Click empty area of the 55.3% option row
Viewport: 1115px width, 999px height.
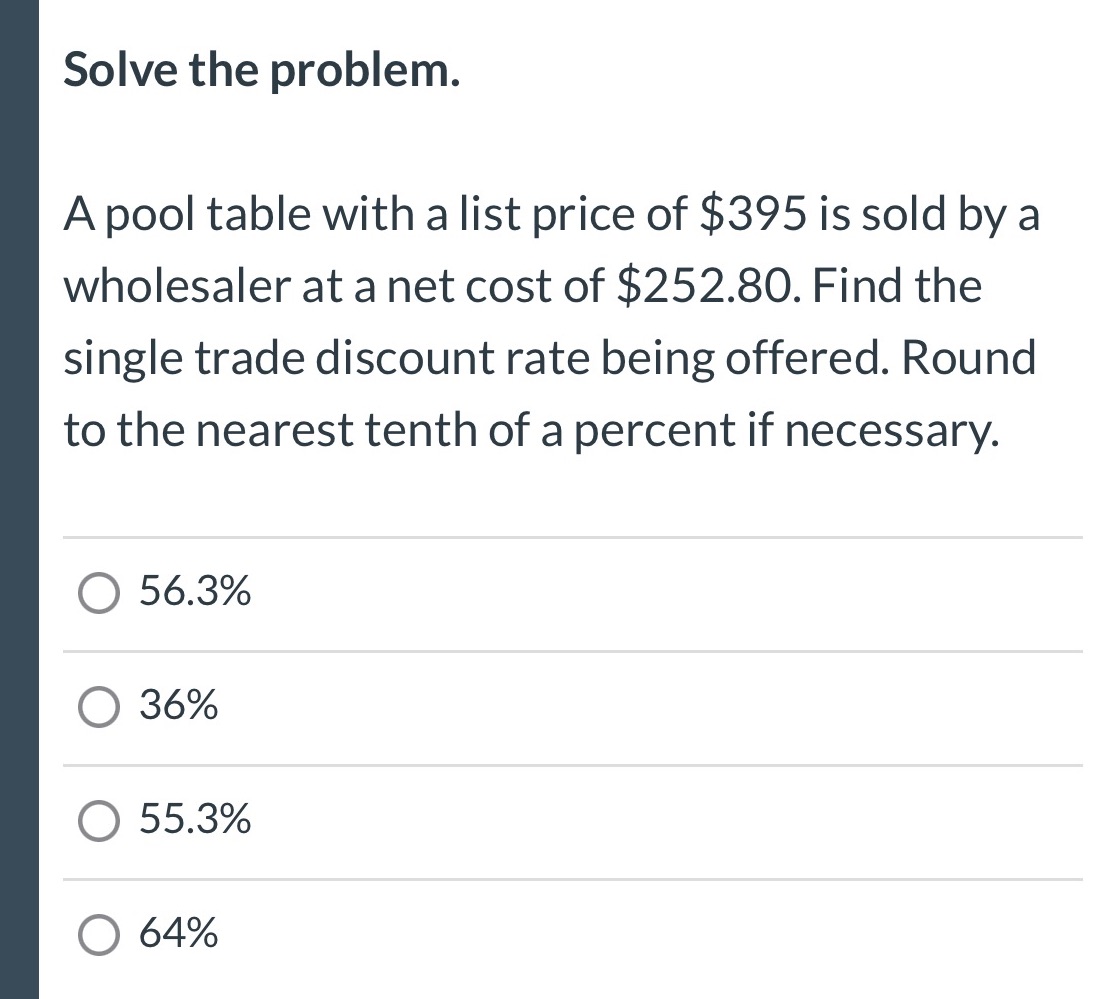[668, 821]
